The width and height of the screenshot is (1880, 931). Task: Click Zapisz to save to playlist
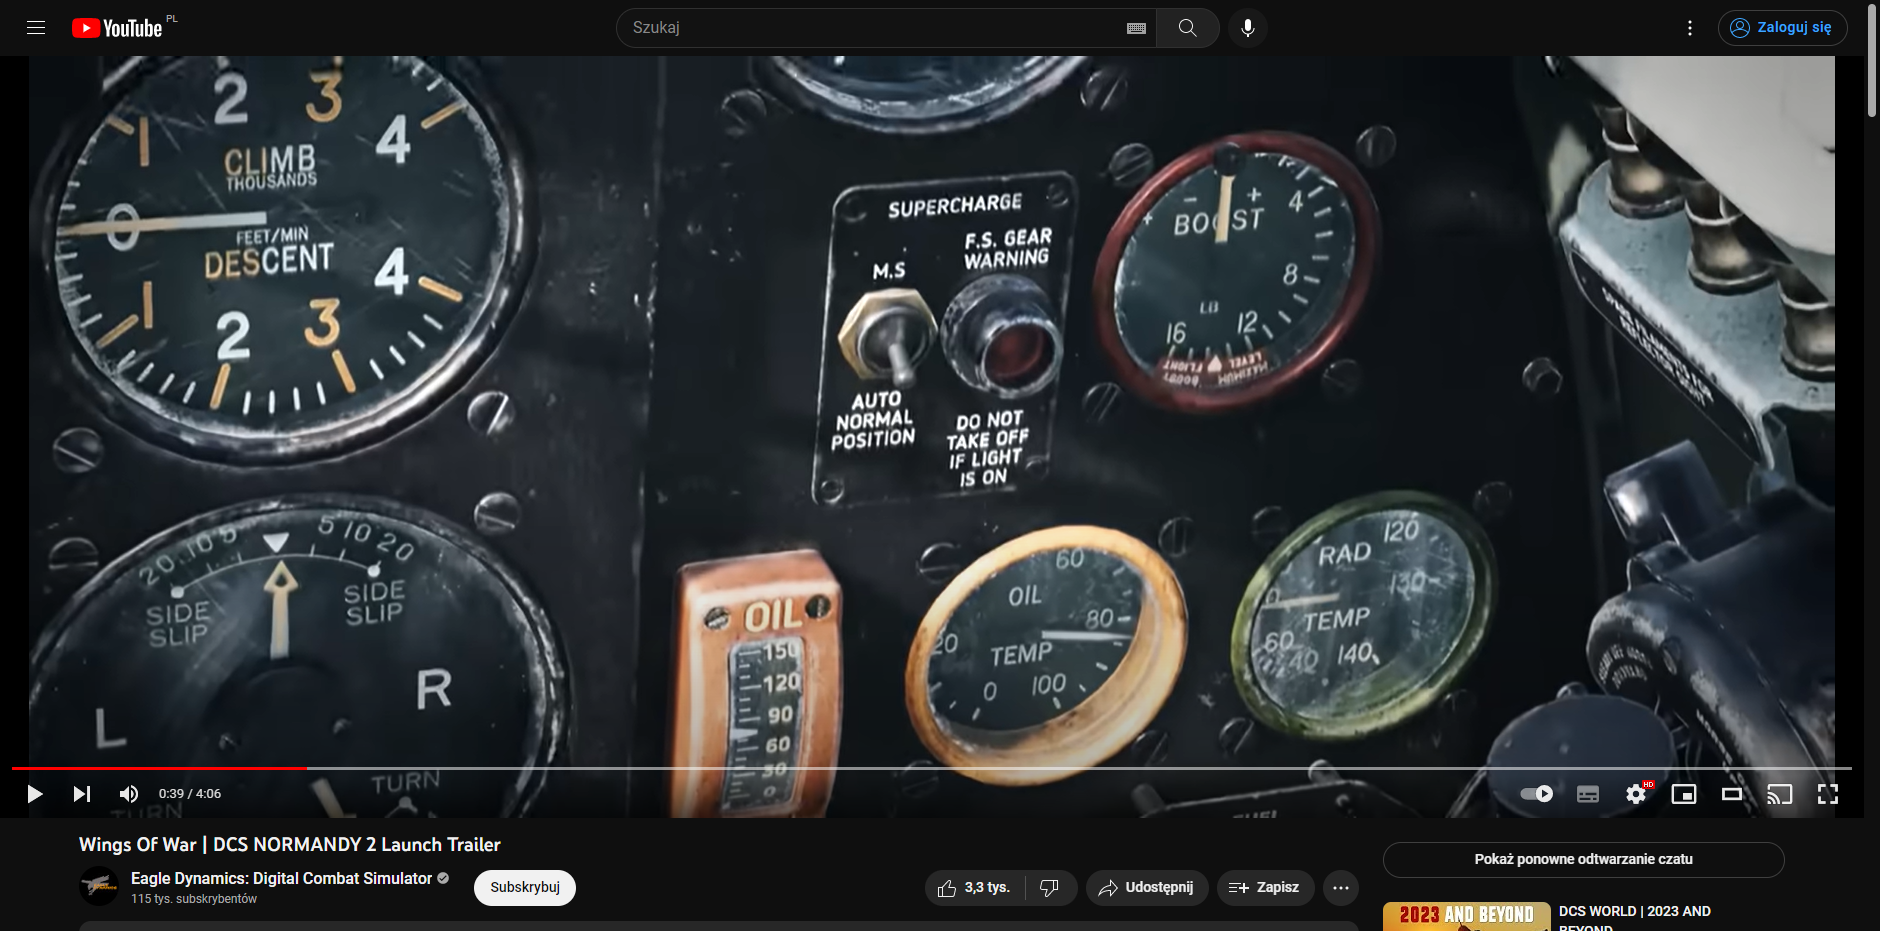point(1265,888)
